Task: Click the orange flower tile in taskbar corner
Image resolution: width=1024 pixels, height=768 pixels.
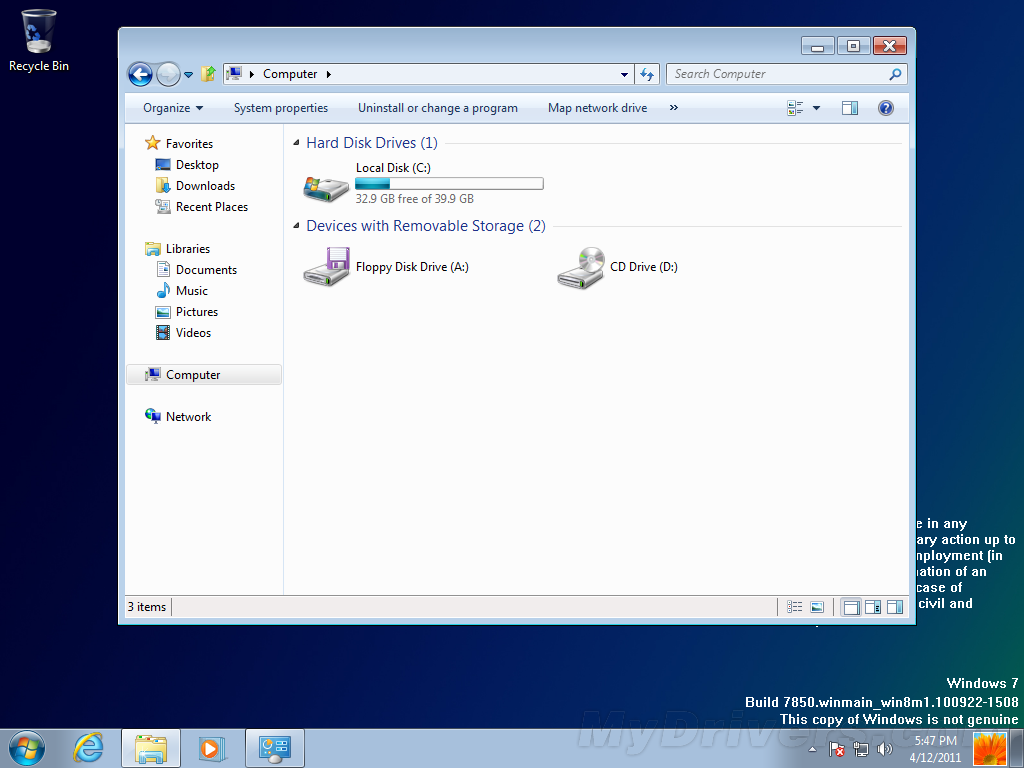Action: point(990,749)
